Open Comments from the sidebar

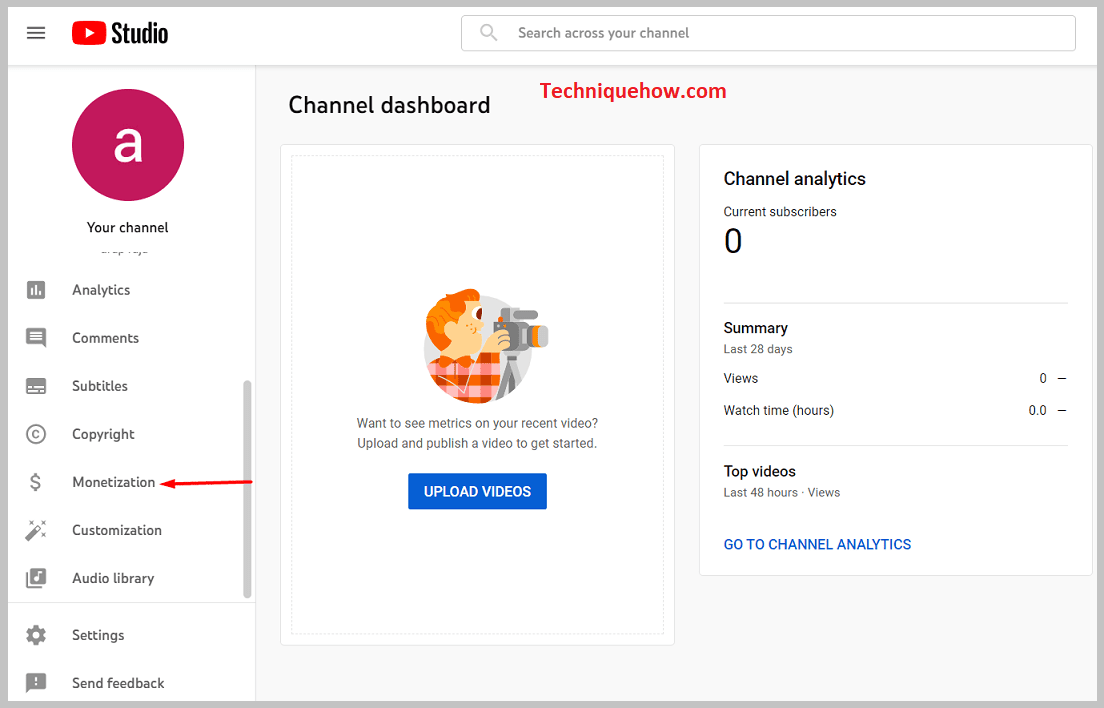[105, 338]
